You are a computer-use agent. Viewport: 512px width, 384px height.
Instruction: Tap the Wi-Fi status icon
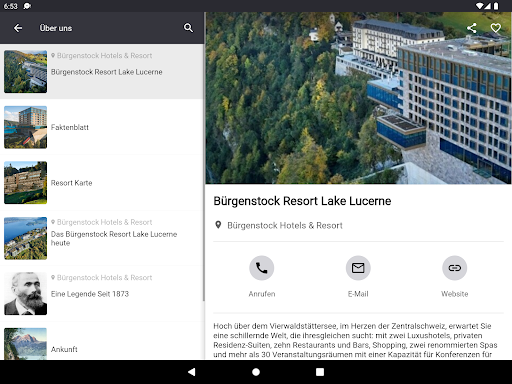(x=479, y=6)
